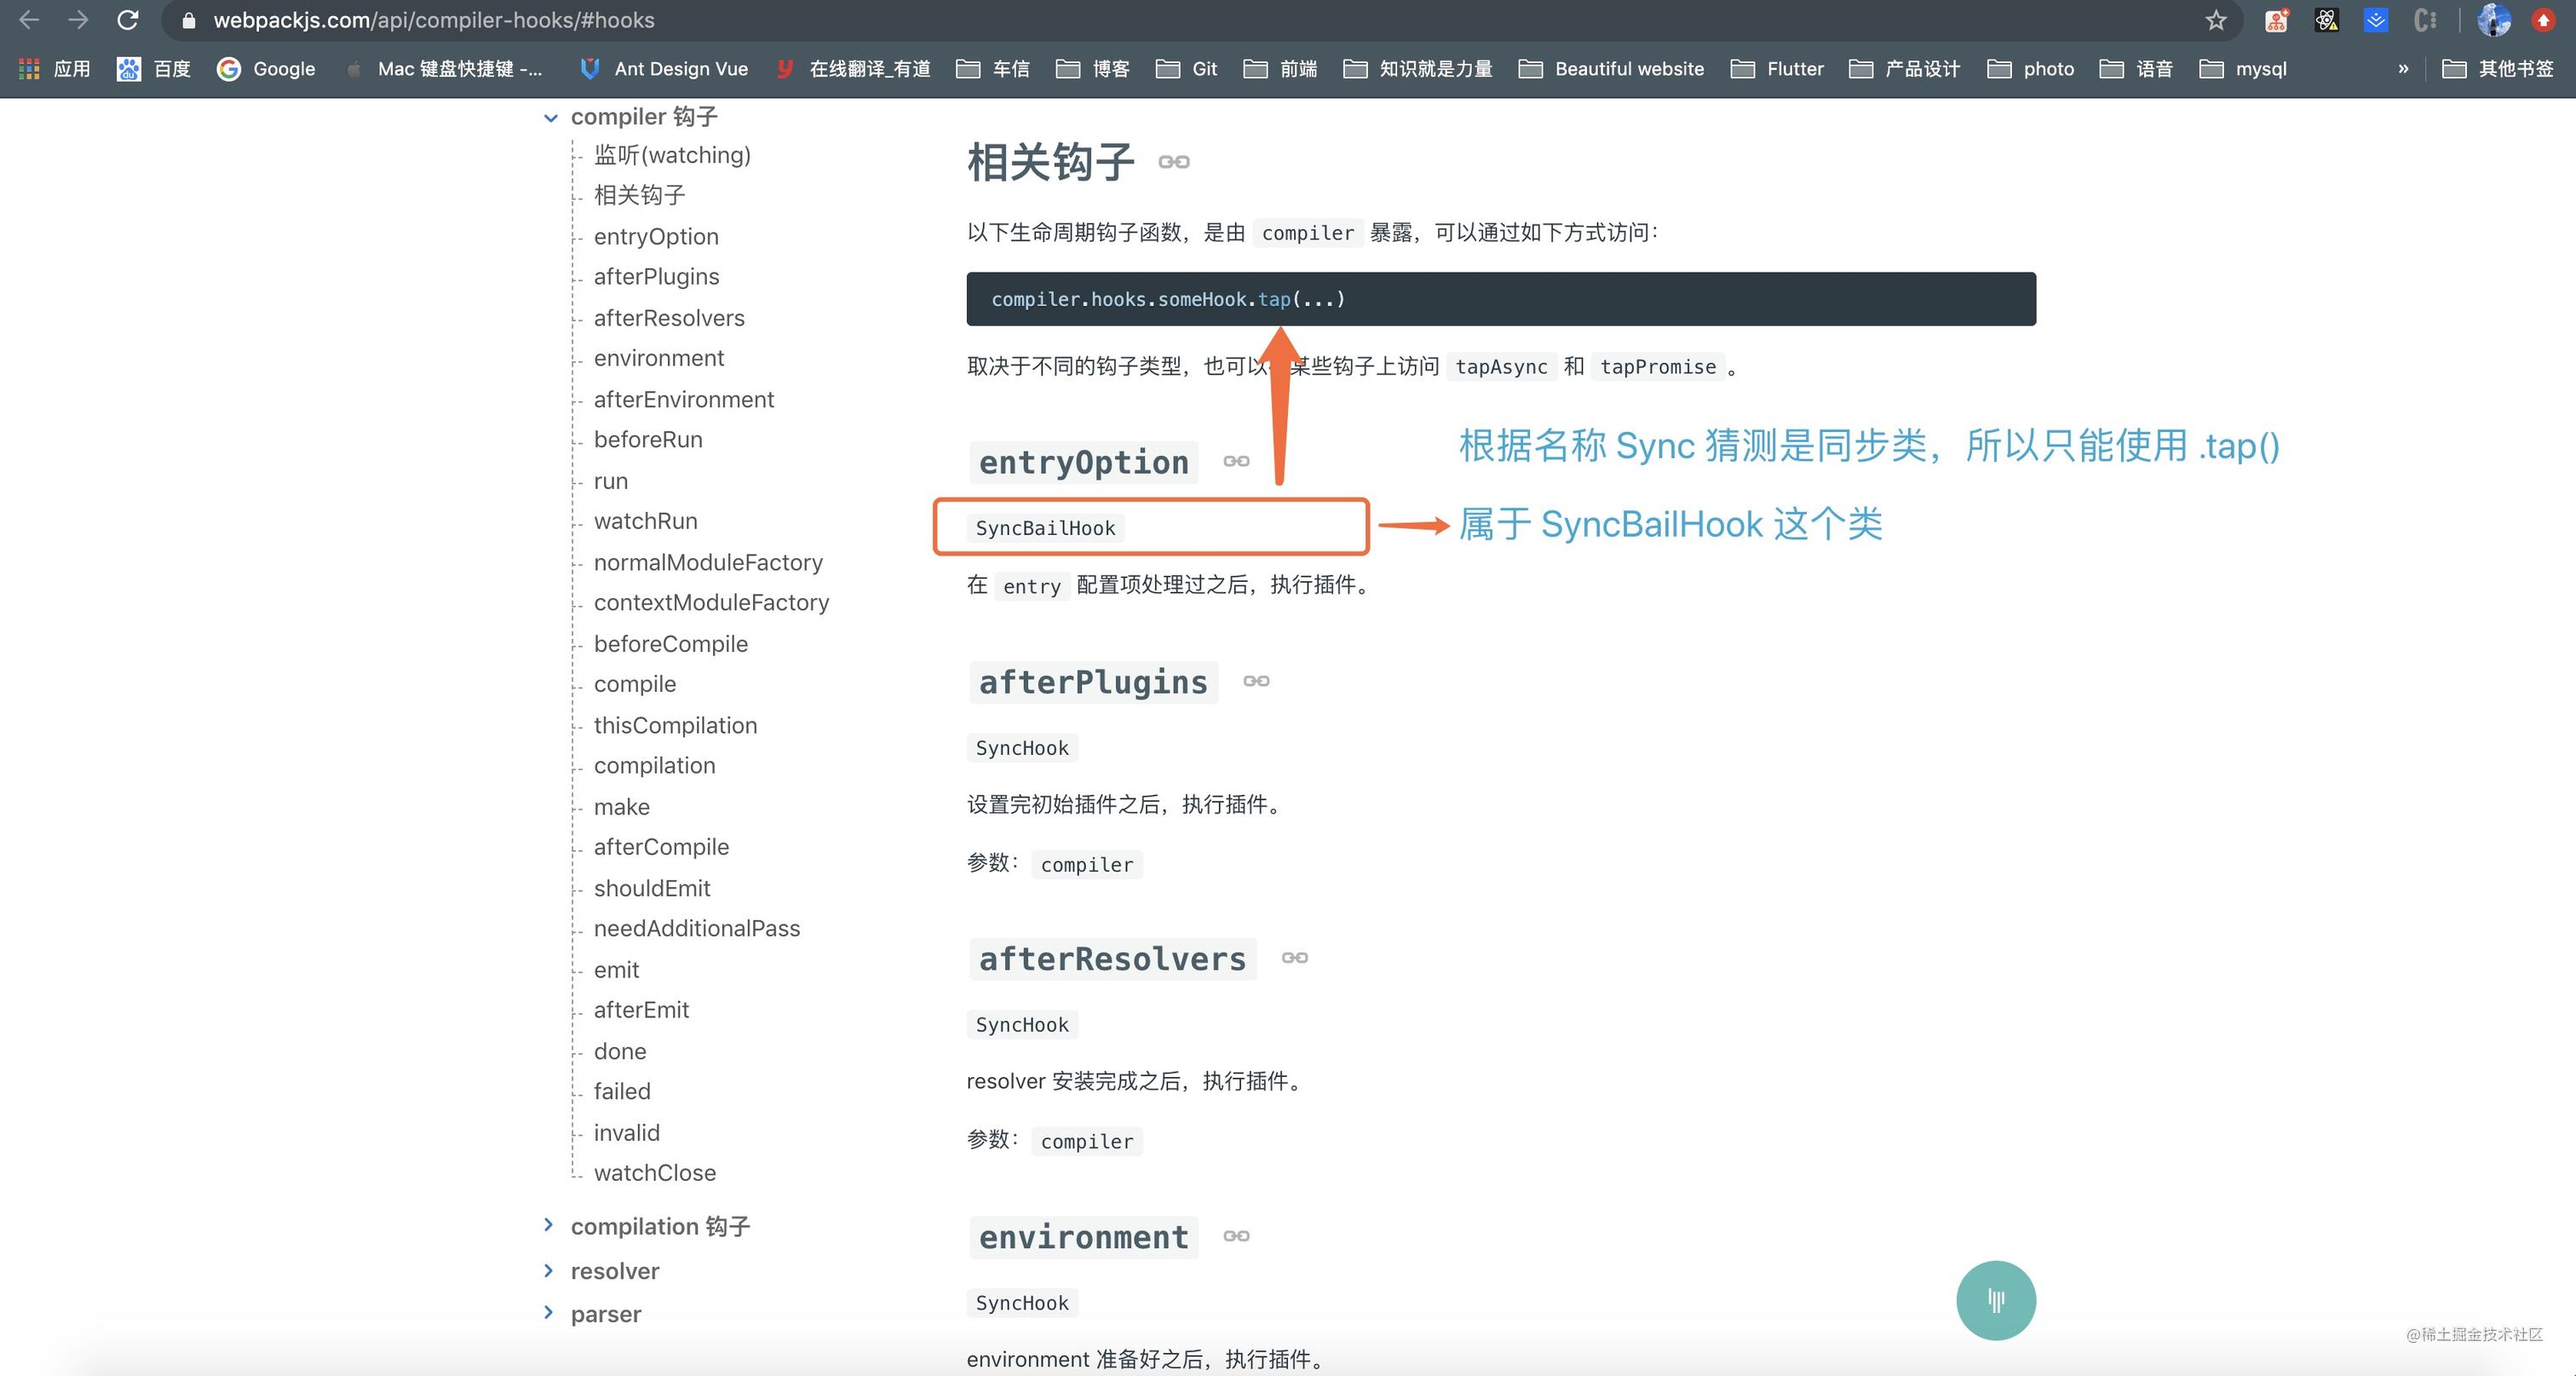Expand the resolver sidebar section
Image resolution: width=2576 pixels, height=1376 pixels.
pos(548,1270)
